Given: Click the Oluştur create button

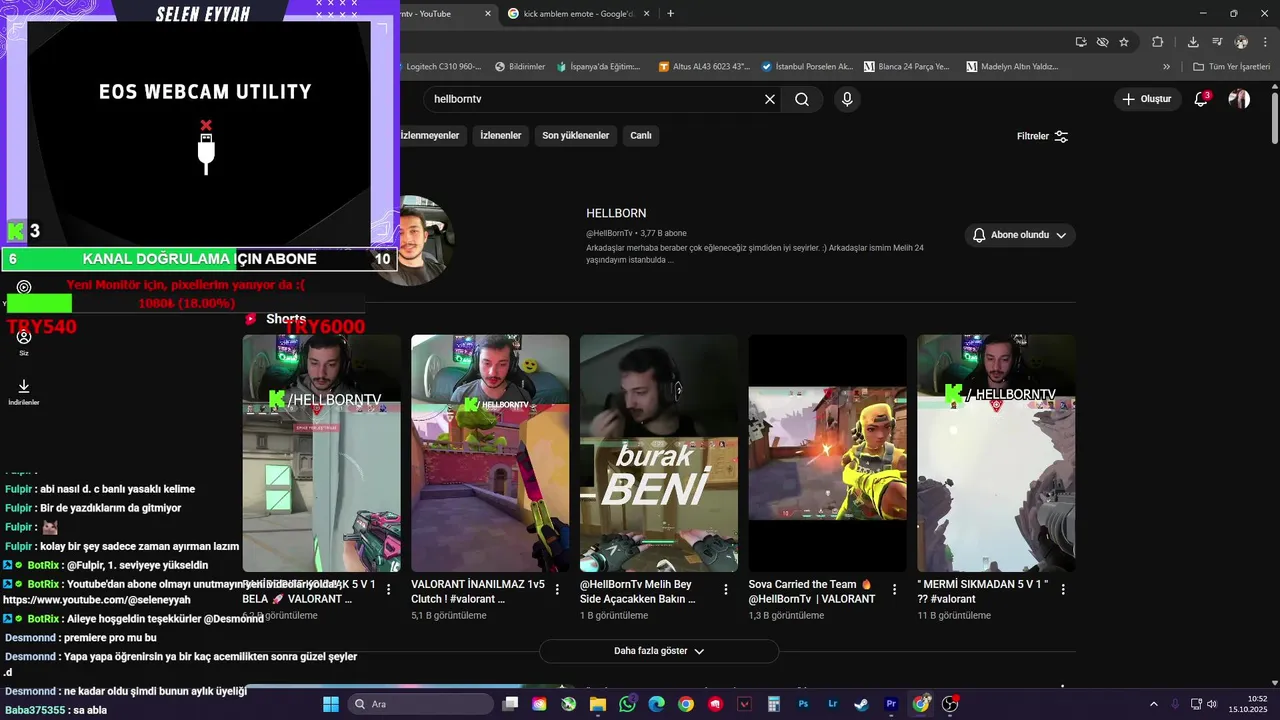Looking at the screenshot, I should (x=1146, y=99).
